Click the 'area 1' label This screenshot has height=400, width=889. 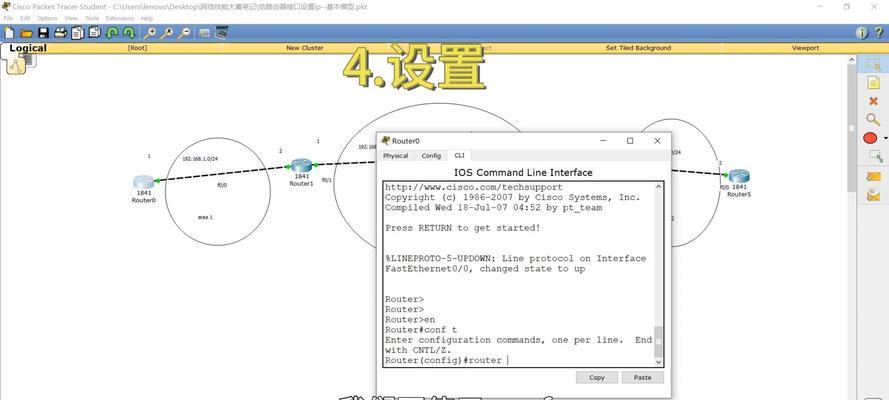point(205,217)
